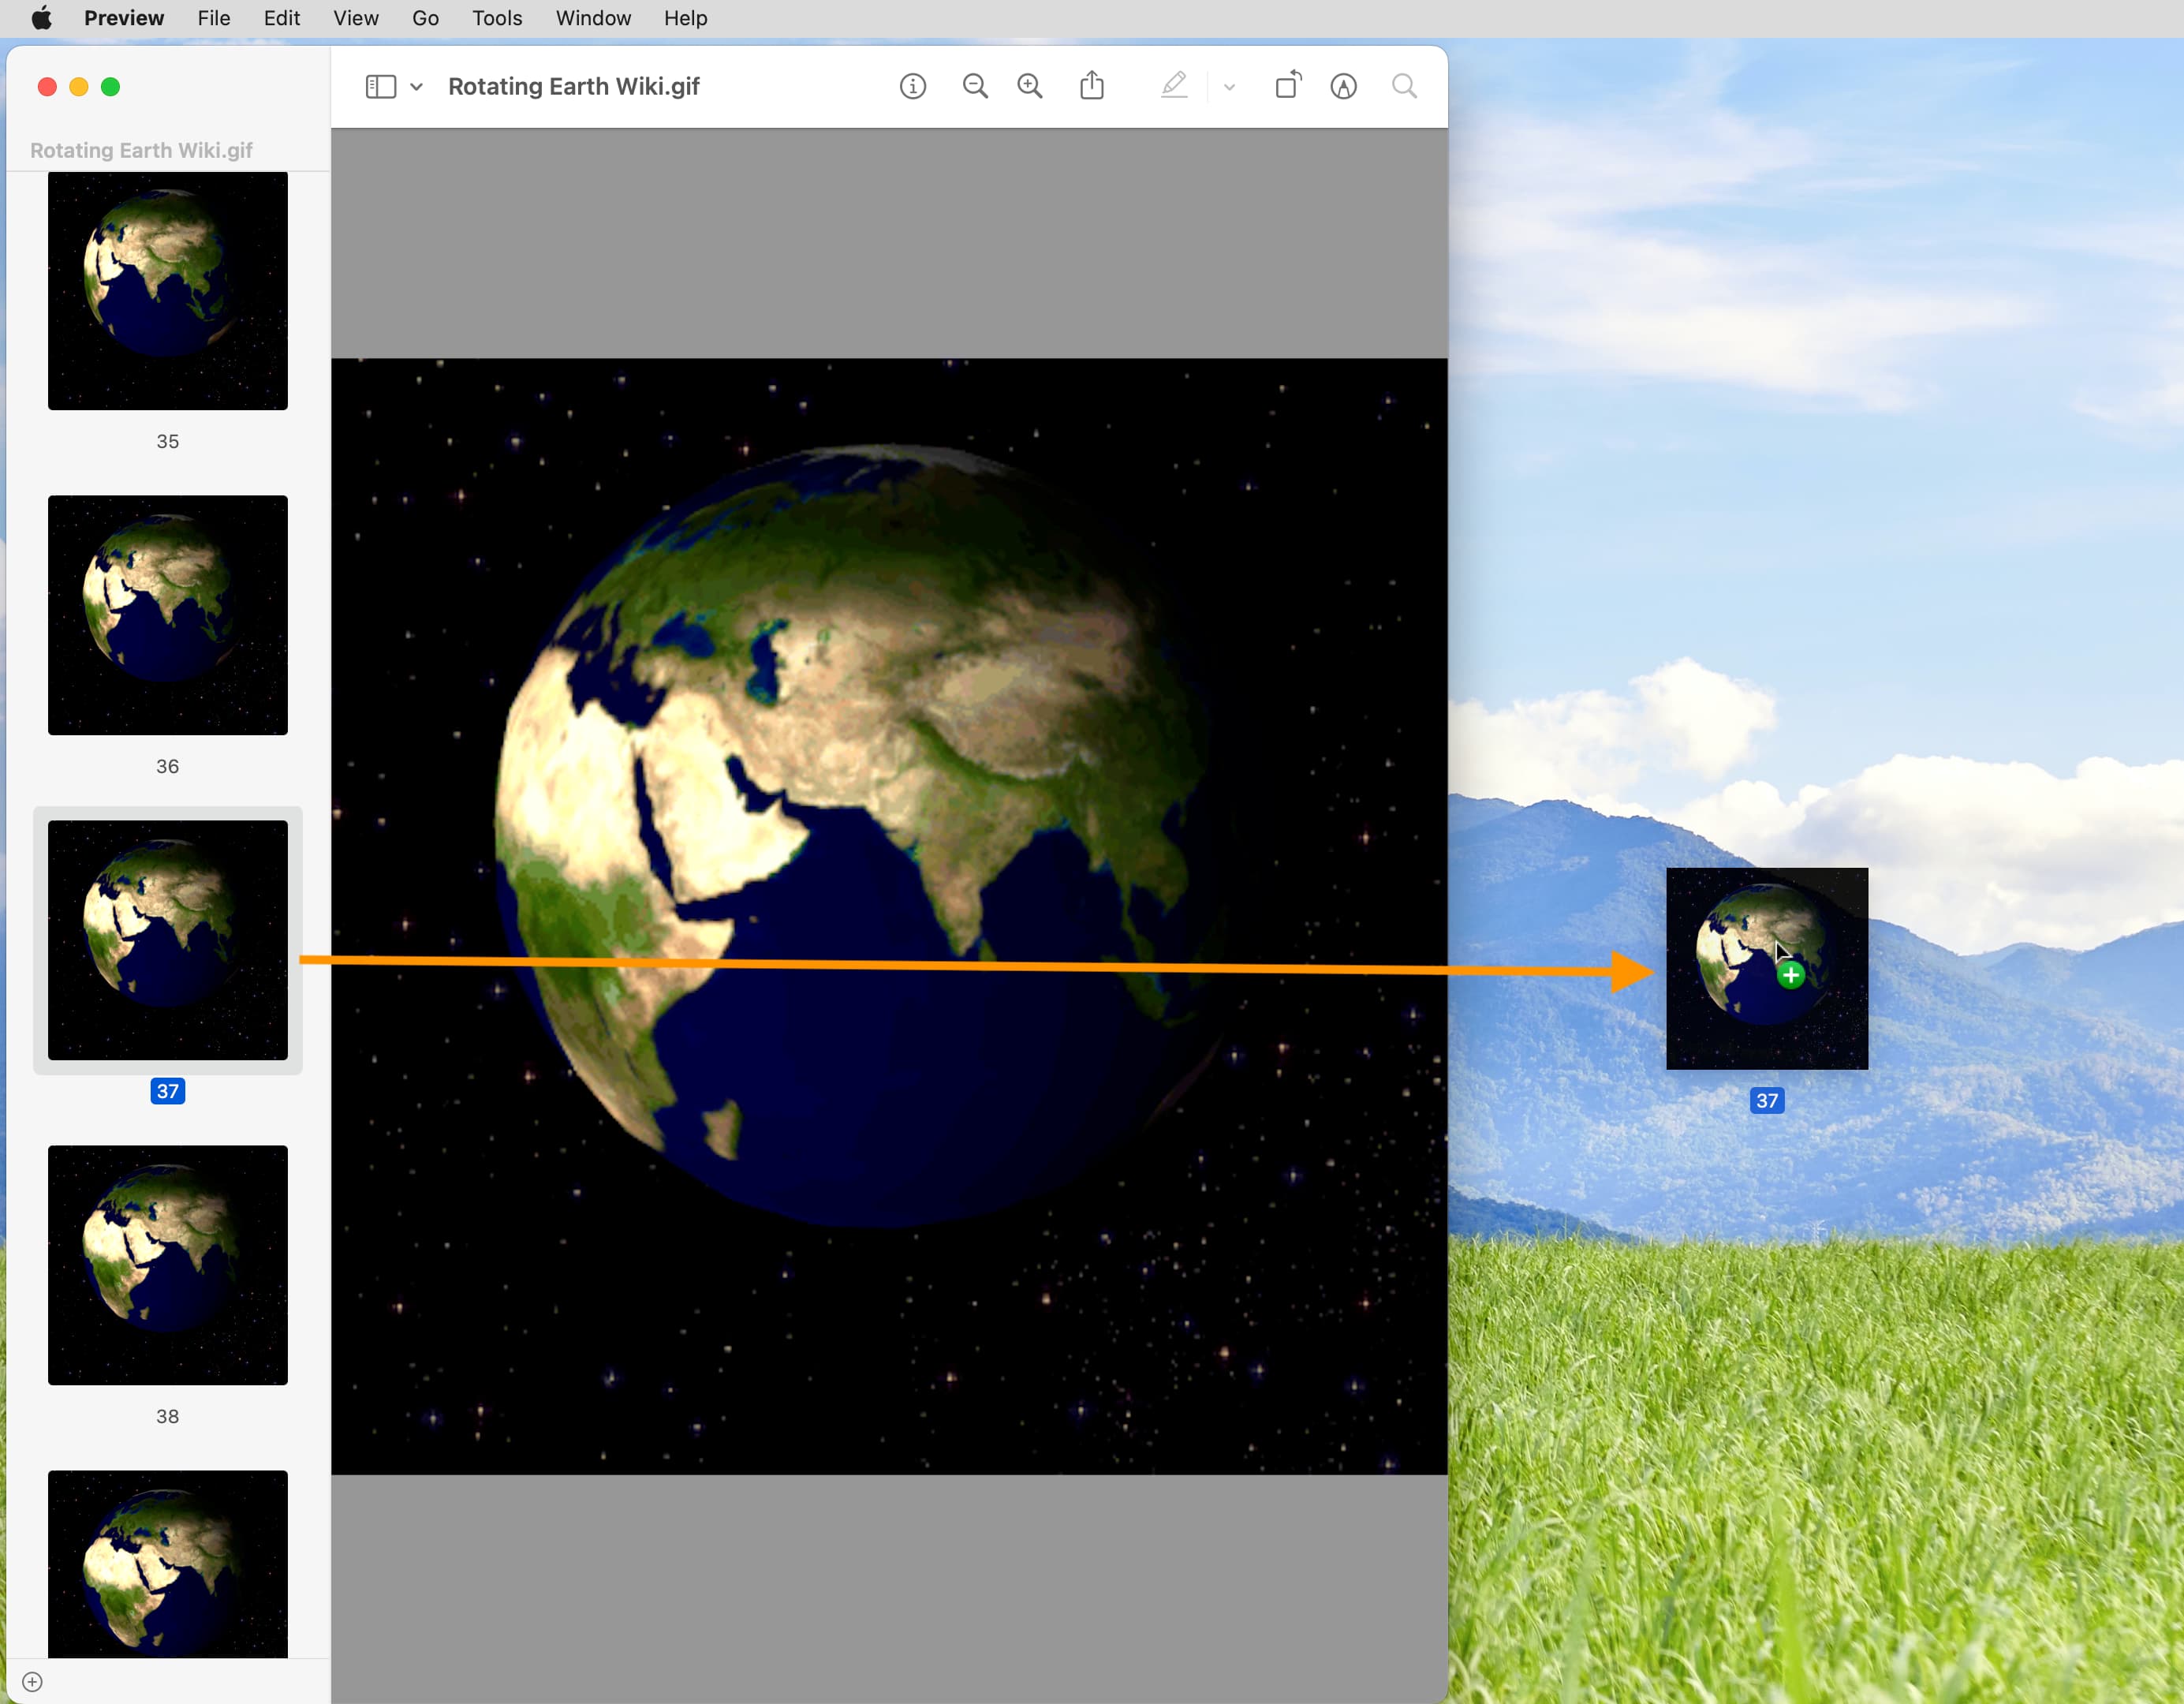Screen dimensions: 2184x1704
Task: Select the partially visible thumbnail below frame 38
Action: pos(168,1563)
